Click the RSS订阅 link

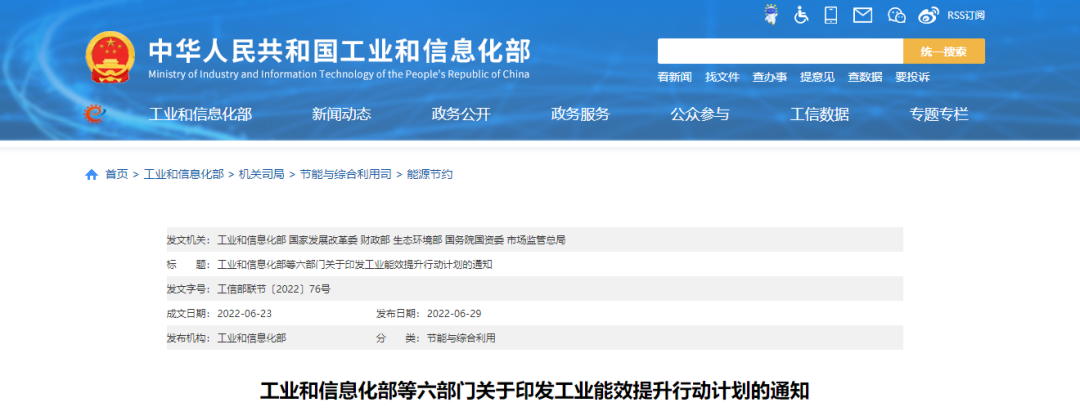(966, 15)
